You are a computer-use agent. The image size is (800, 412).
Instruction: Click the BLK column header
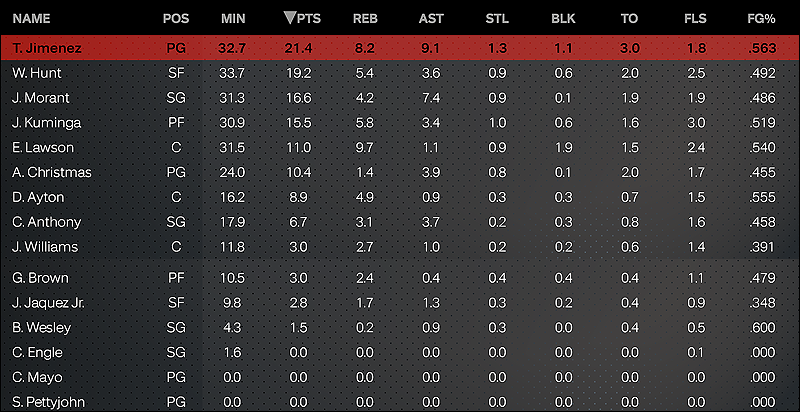[563, 19]
